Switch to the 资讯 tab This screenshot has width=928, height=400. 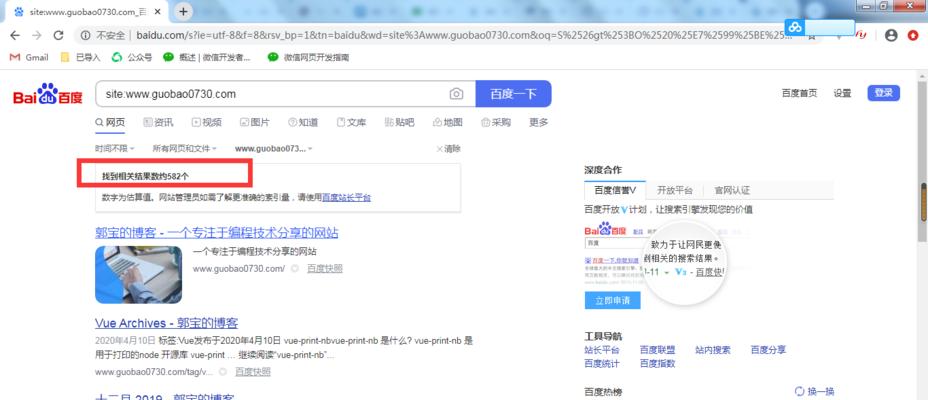(159, 122)
